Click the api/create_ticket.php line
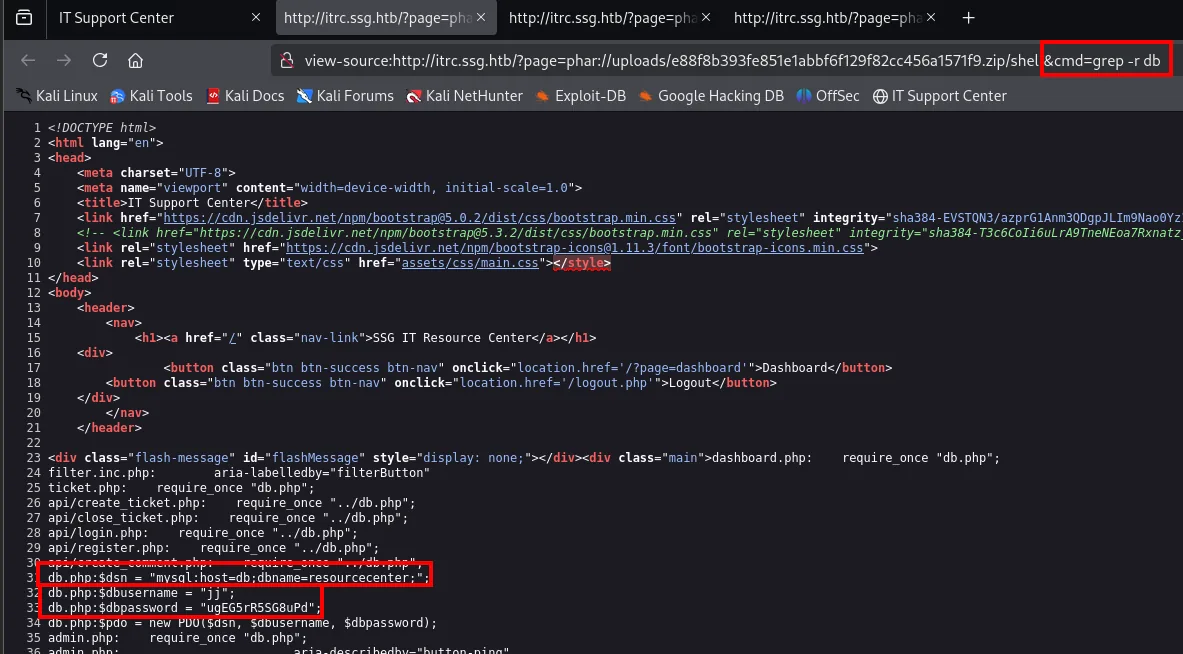1183x654 pixels. coord(232,503)
